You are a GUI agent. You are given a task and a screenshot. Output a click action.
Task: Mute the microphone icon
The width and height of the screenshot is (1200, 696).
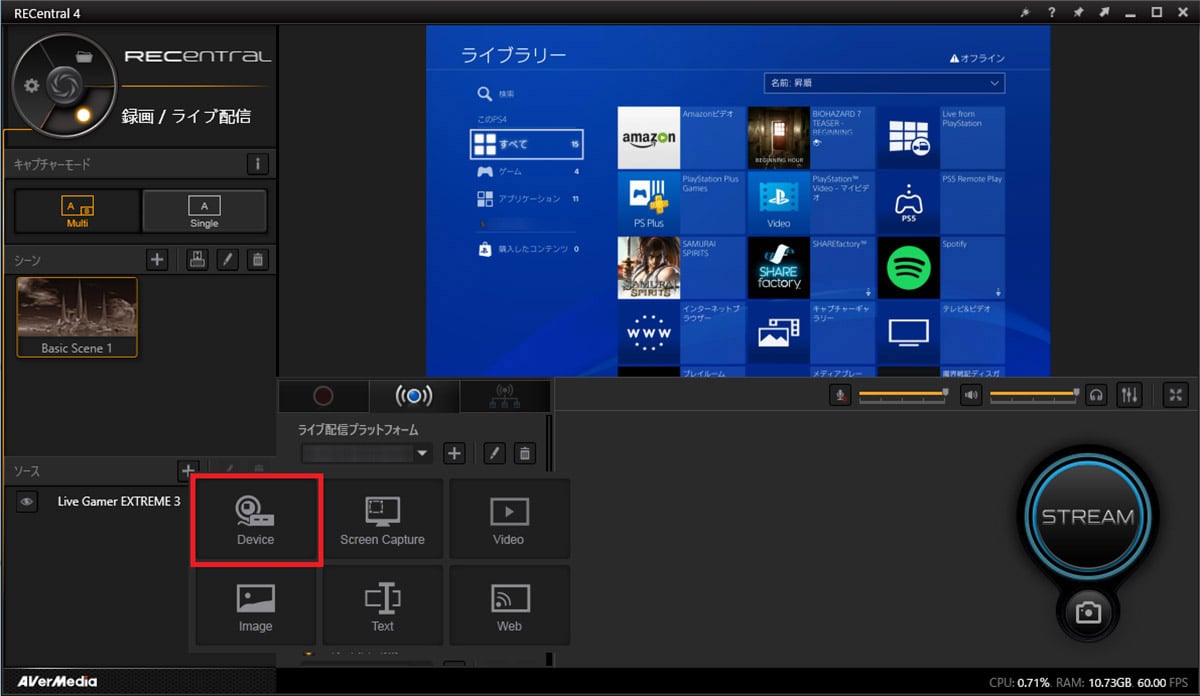[841, 395]
